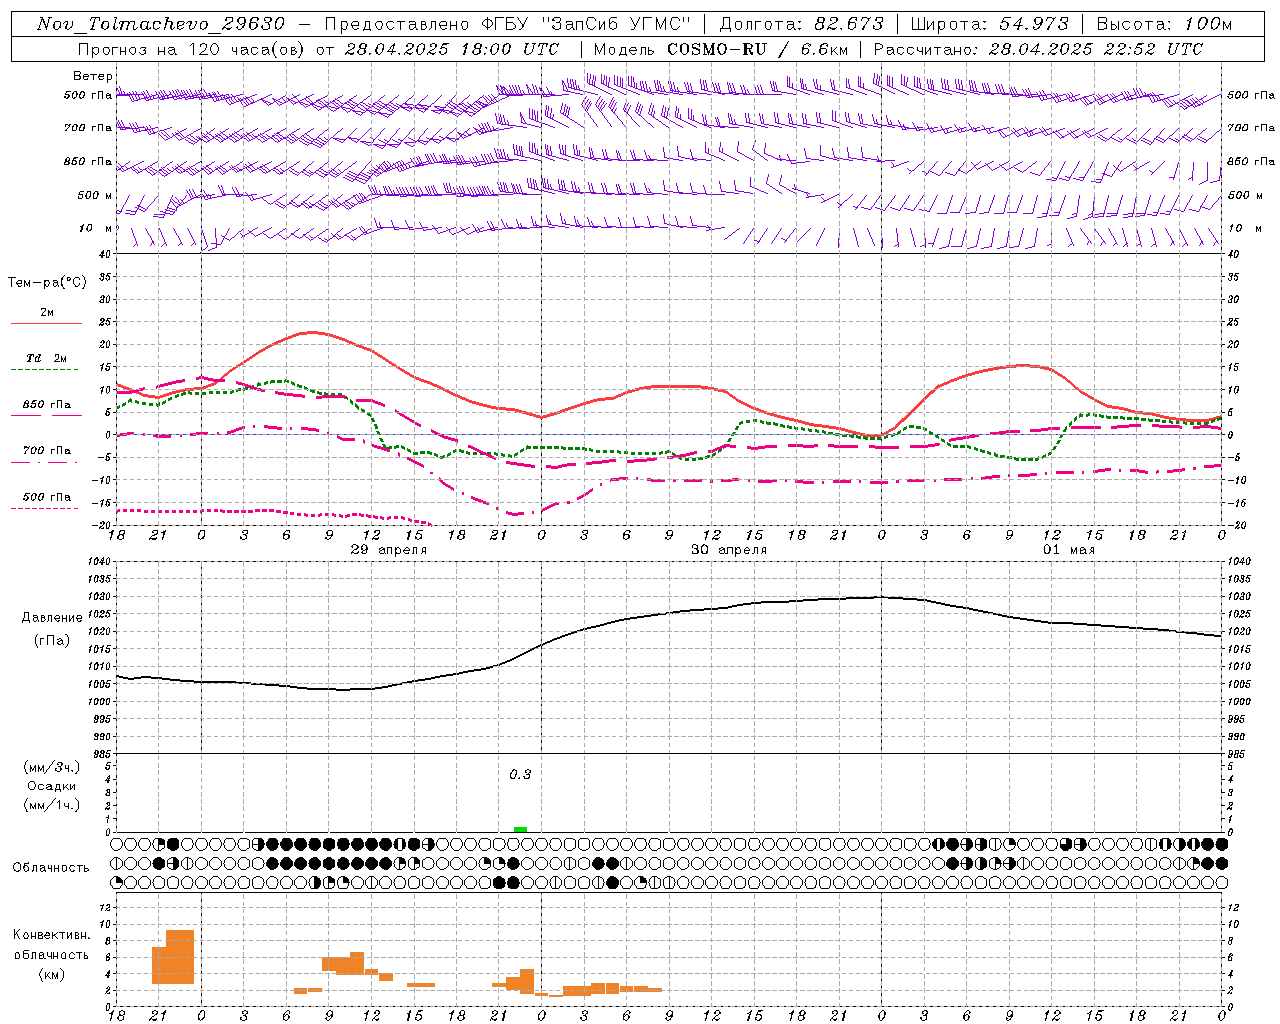
Task: Select the text Предоставлено ФГБУ "ЗапСиб УГМС"
Action: pyautogui.click(x=508, y=24)
